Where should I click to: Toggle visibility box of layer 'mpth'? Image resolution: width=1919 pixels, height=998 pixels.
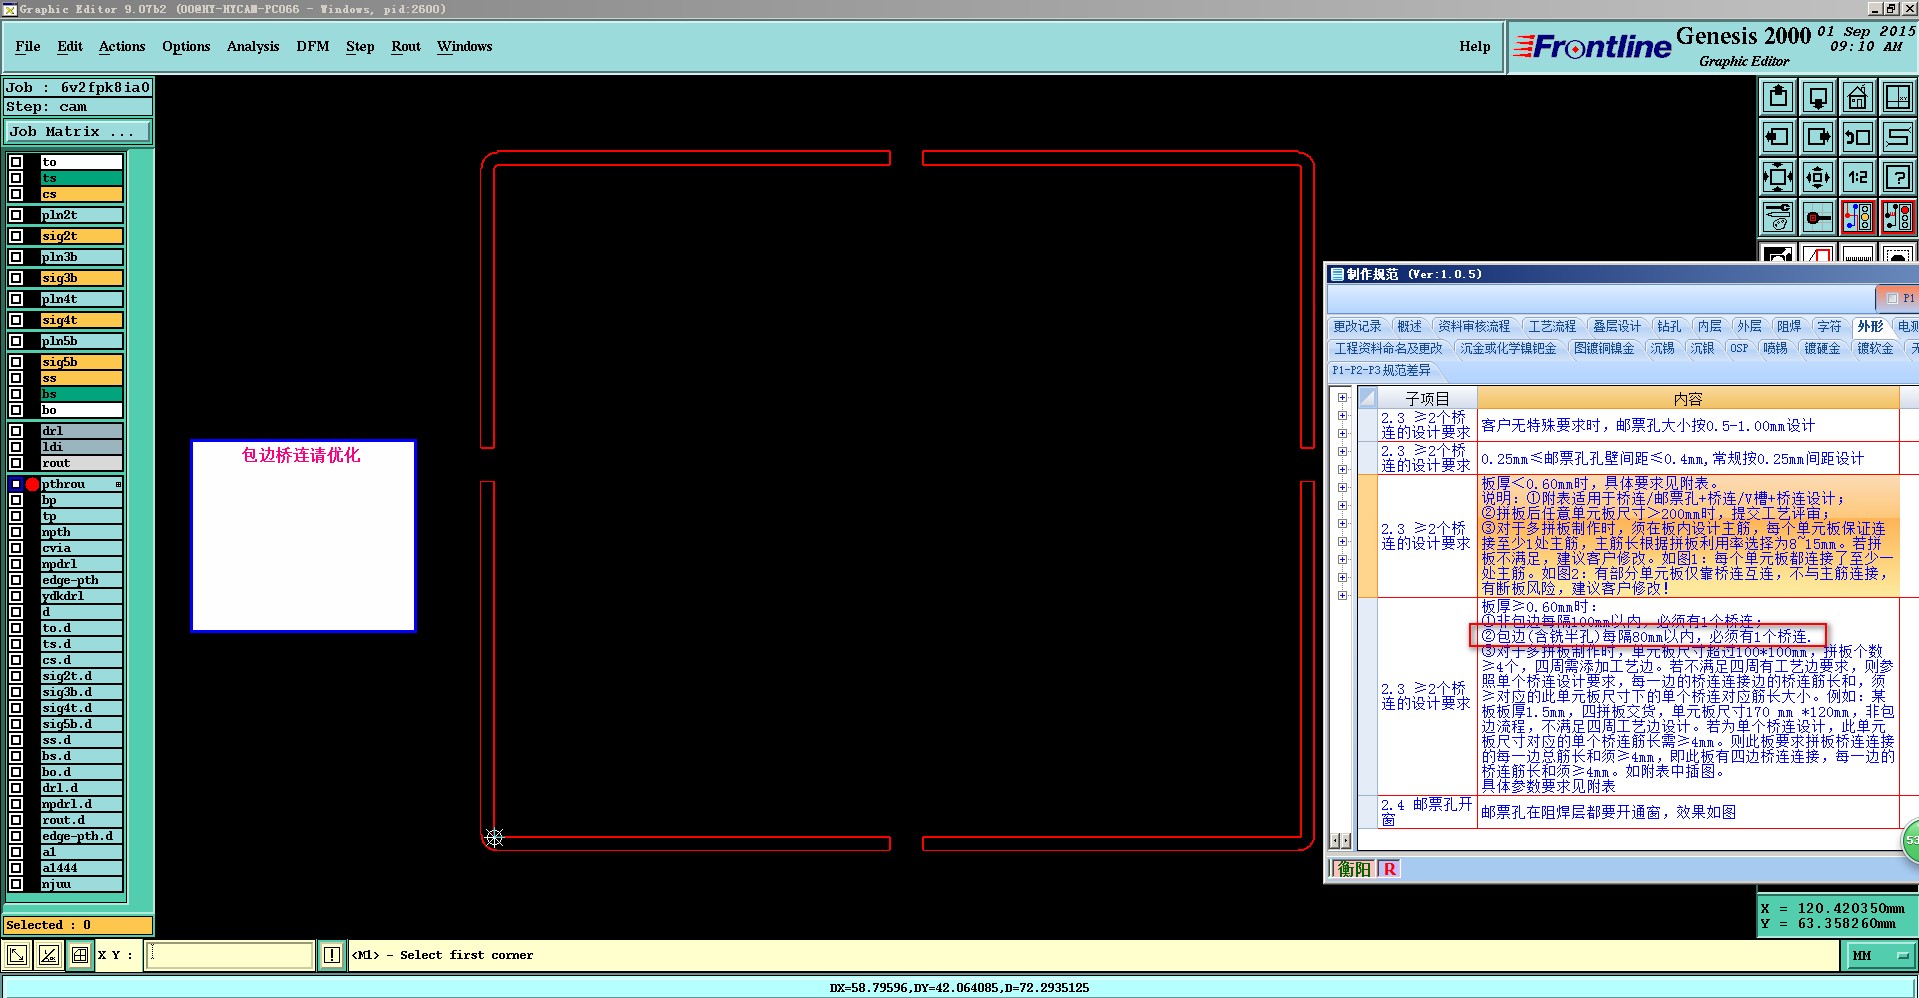[16, 532]
